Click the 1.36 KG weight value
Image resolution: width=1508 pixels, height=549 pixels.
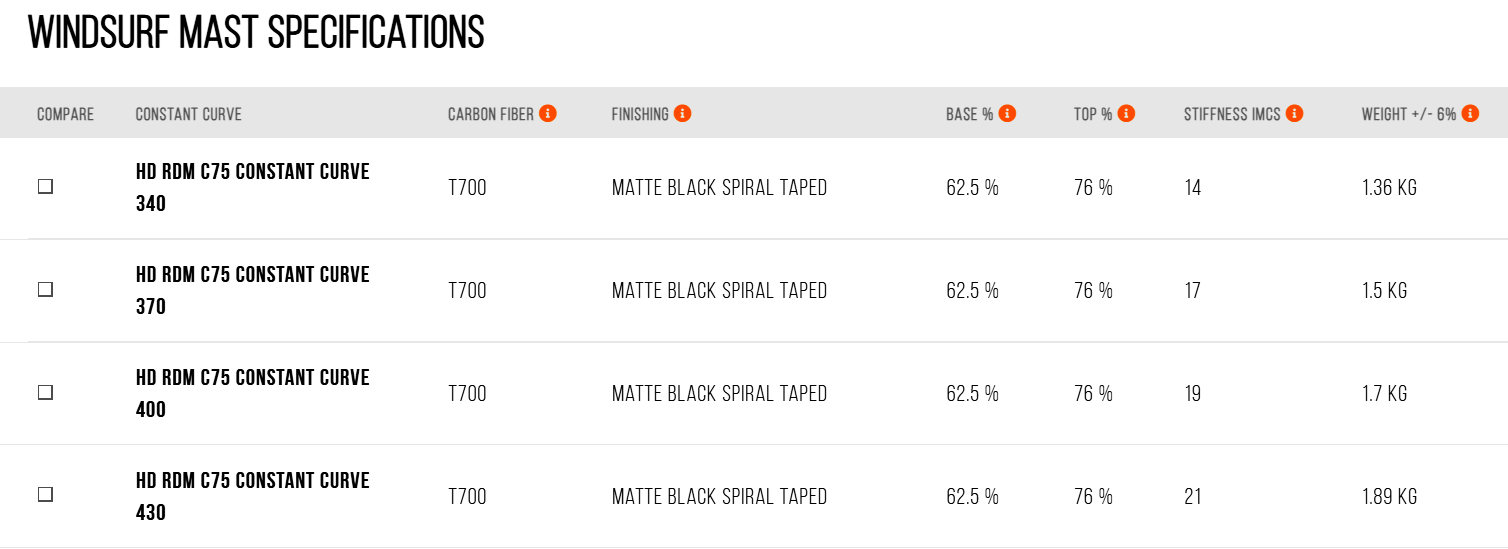pos(1389,187)
